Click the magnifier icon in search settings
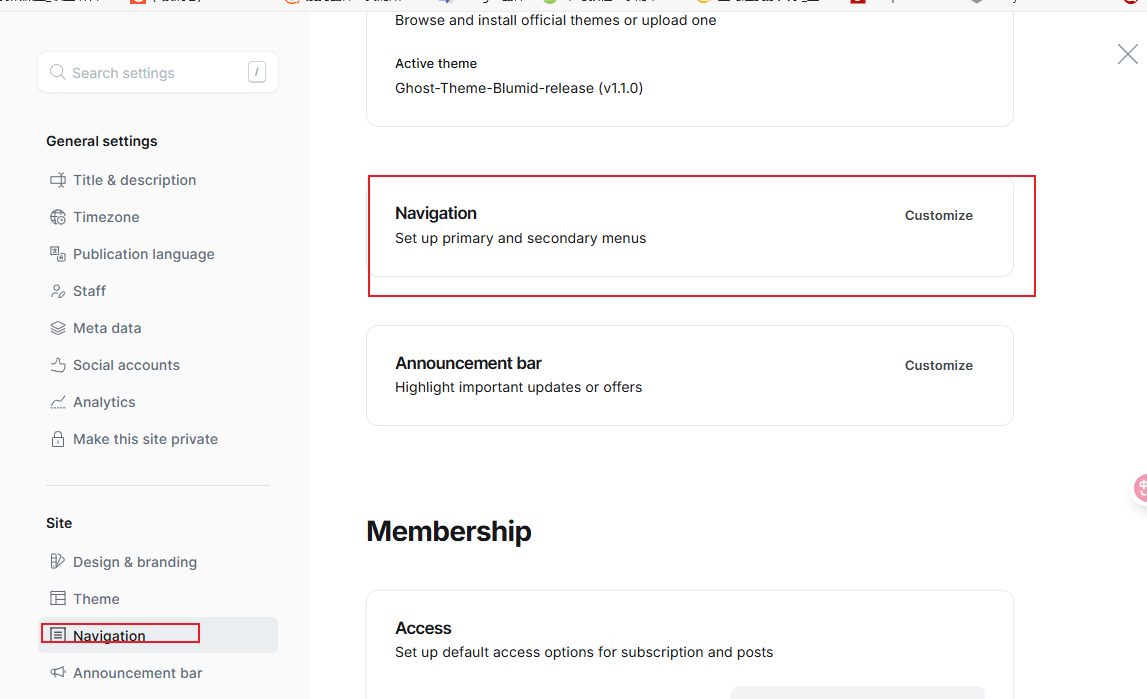 pyautogui.click(x=58, y=72)
